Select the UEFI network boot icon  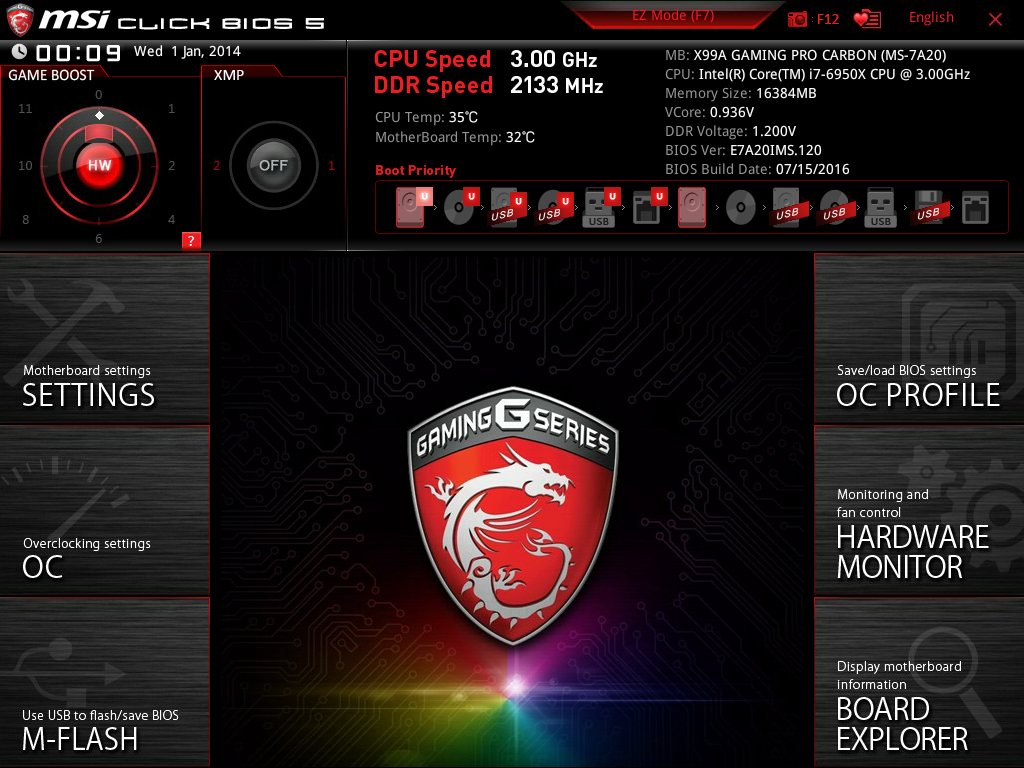(648, 207)
